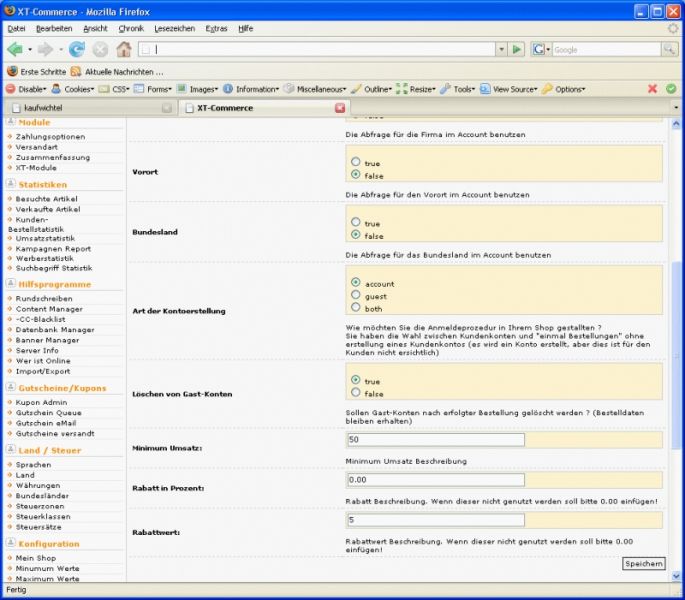This screenshot has width=685, height=600.
Task: Click the page scroll-up arrow
Action: pyautogui.click(x=676, y=124)
